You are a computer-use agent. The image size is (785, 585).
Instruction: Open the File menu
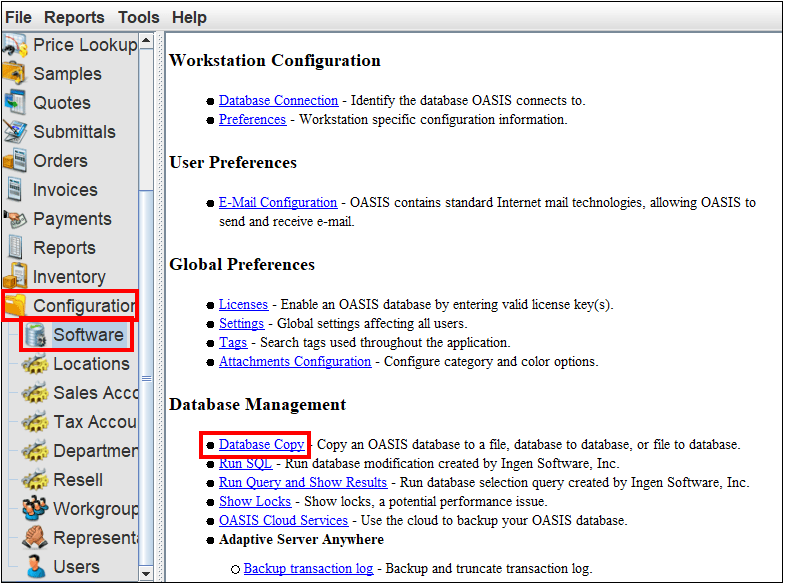[19, 18]
